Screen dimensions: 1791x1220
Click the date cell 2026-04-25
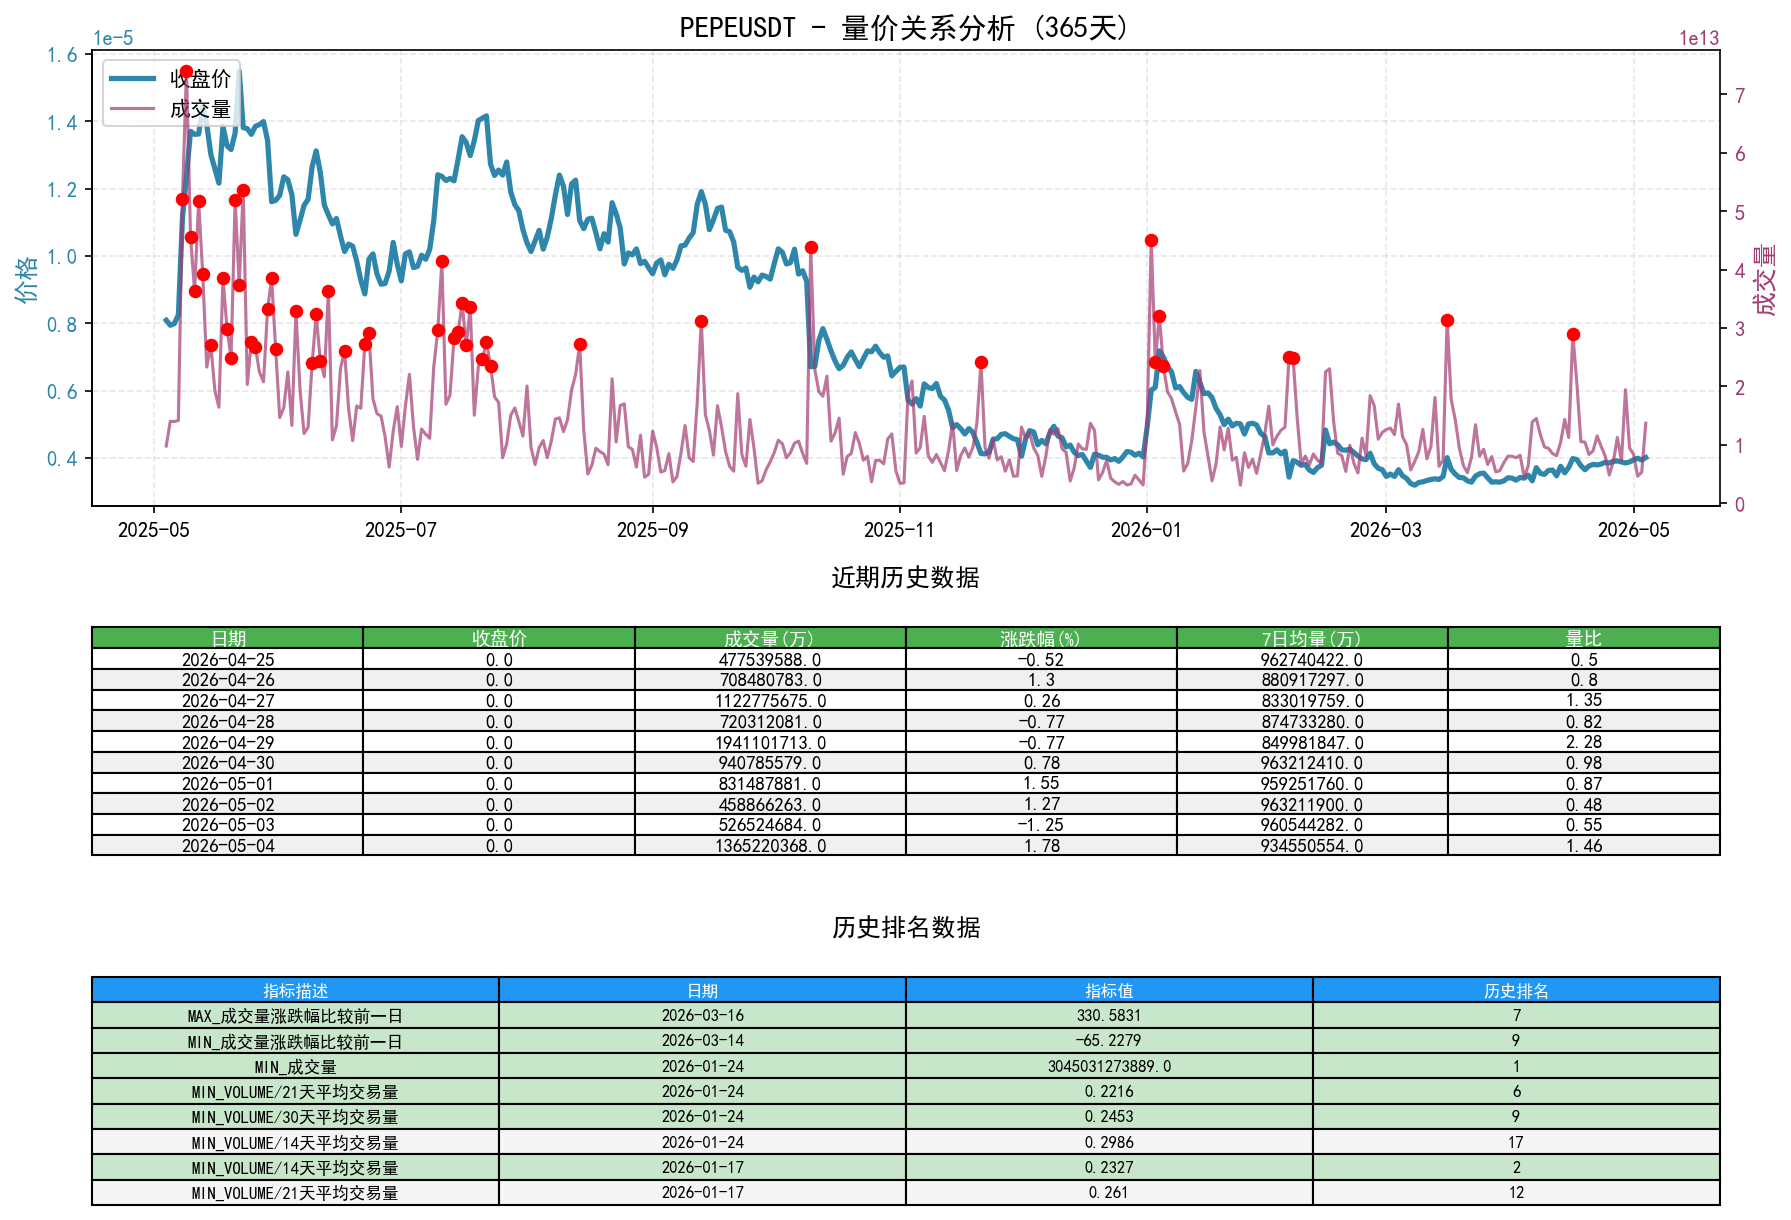coord(228,659)
